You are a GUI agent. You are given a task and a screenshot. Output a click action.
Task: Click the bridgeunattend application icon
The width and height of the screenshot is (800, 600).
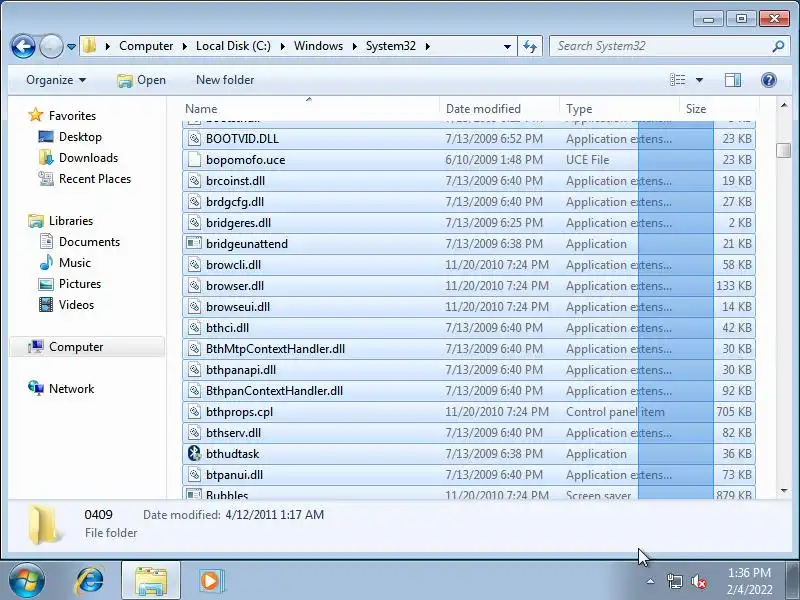pyautogui.click(x=194, y=244)
